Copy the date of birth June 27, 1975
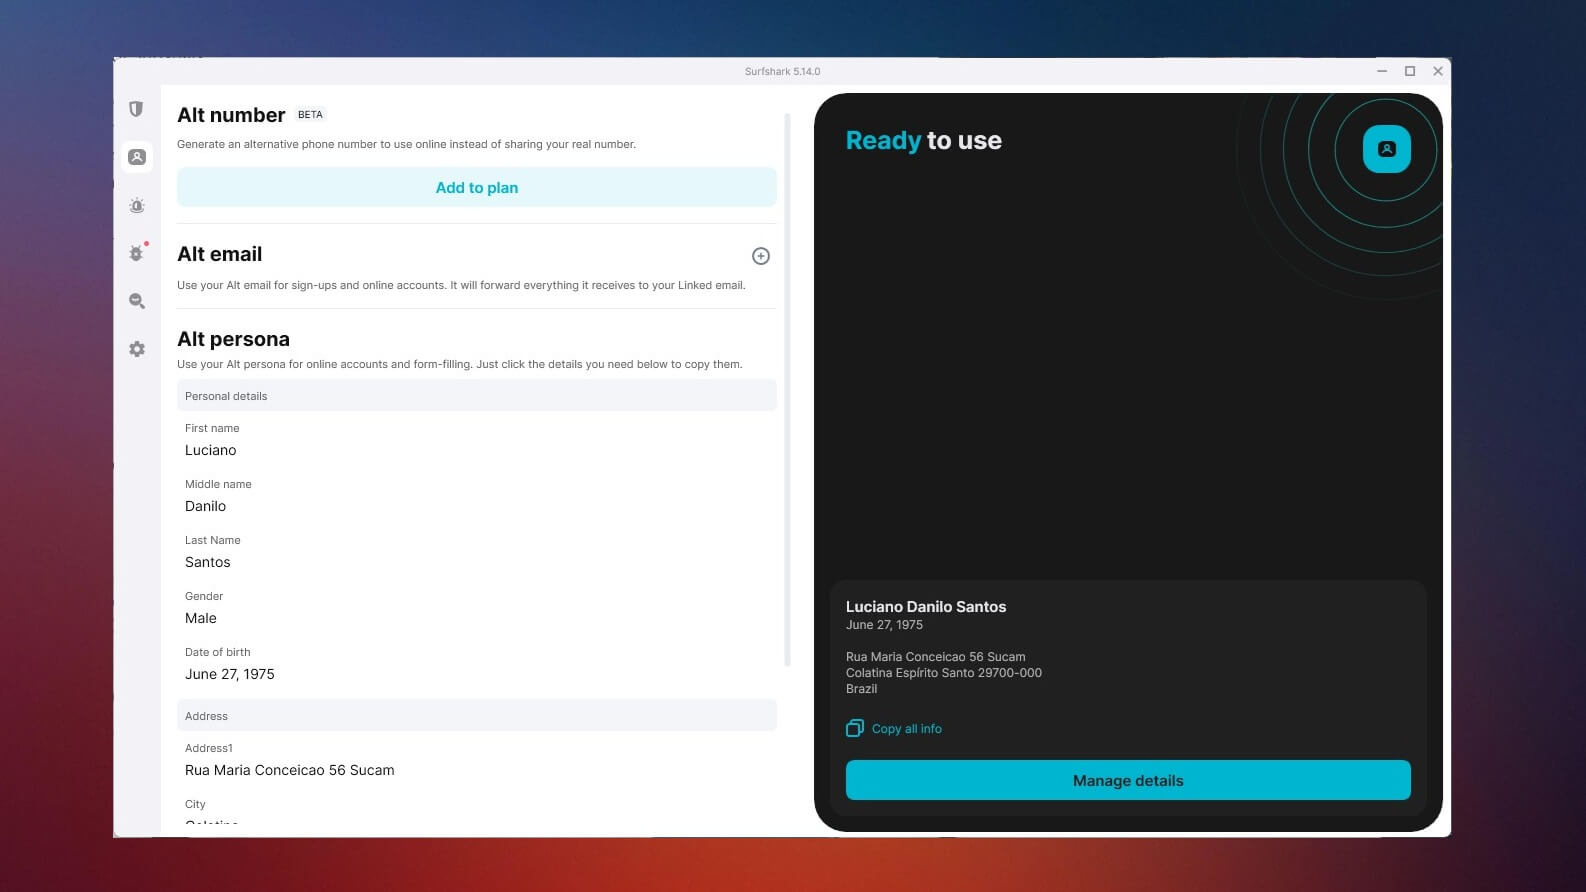1586x892 pixels. tap(230, 675)
